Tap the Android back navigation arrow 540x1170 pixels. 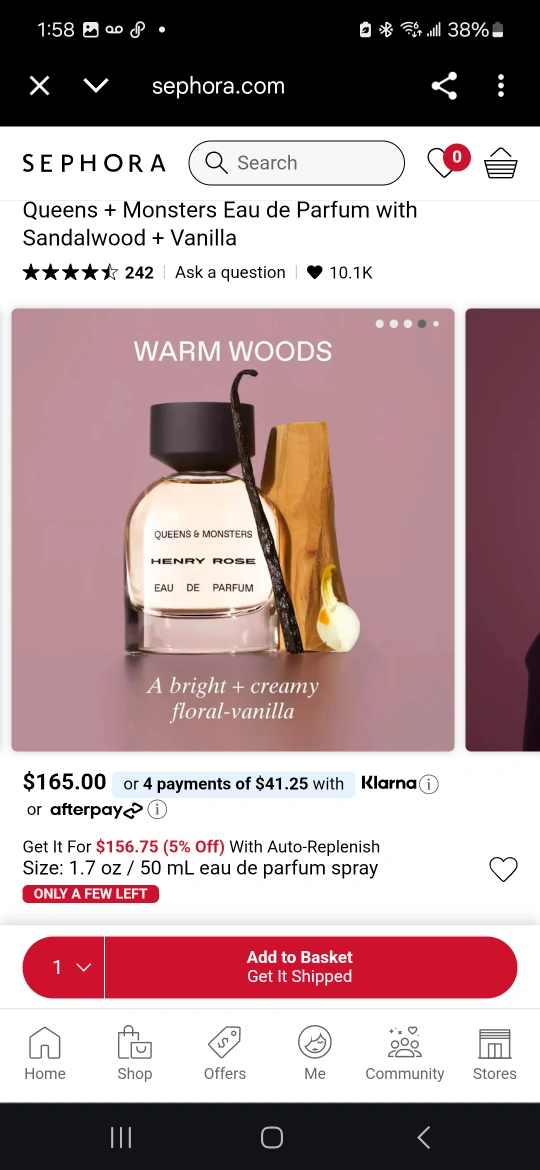tap(423, 1137)
